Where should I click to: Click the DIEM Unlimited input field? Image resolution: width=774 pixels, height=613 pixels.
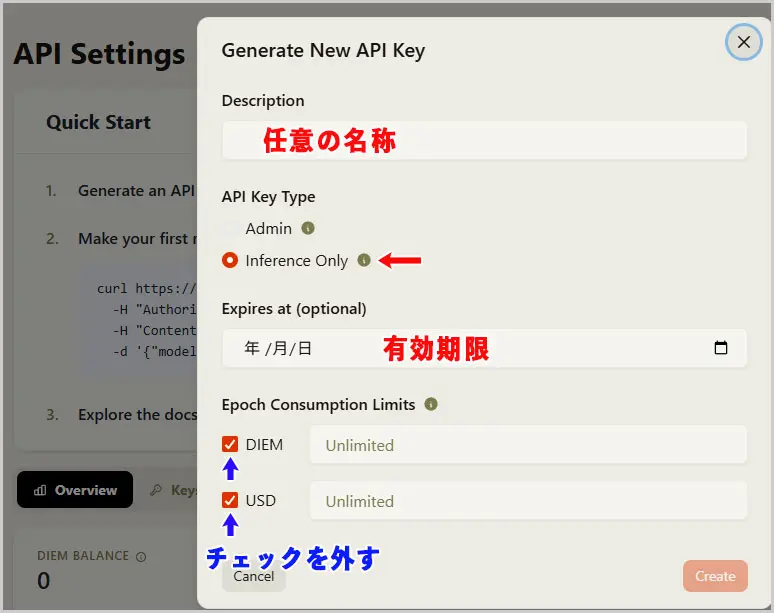coord(528,445)
